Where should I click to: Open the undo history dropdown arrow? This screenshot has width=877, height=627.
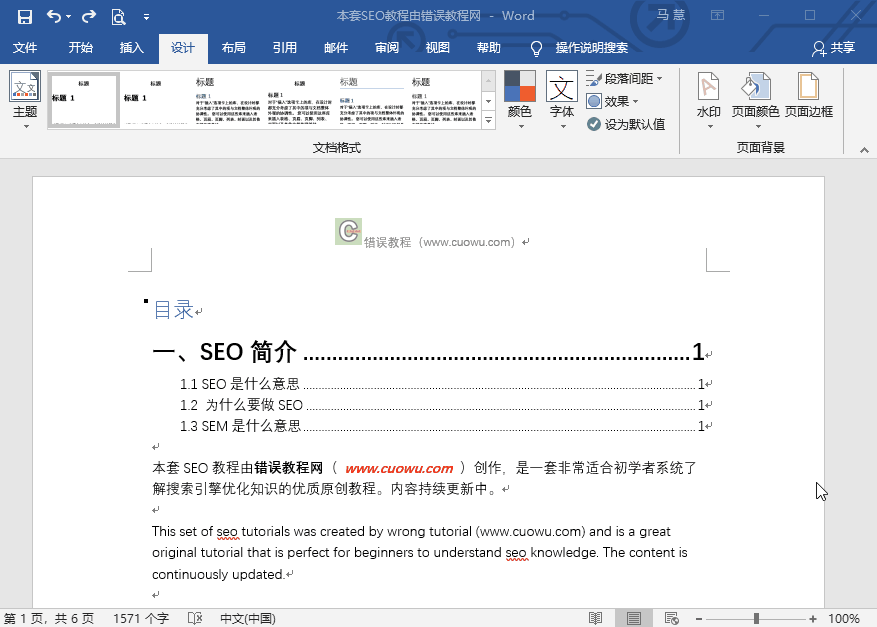(x=68, y=16)
